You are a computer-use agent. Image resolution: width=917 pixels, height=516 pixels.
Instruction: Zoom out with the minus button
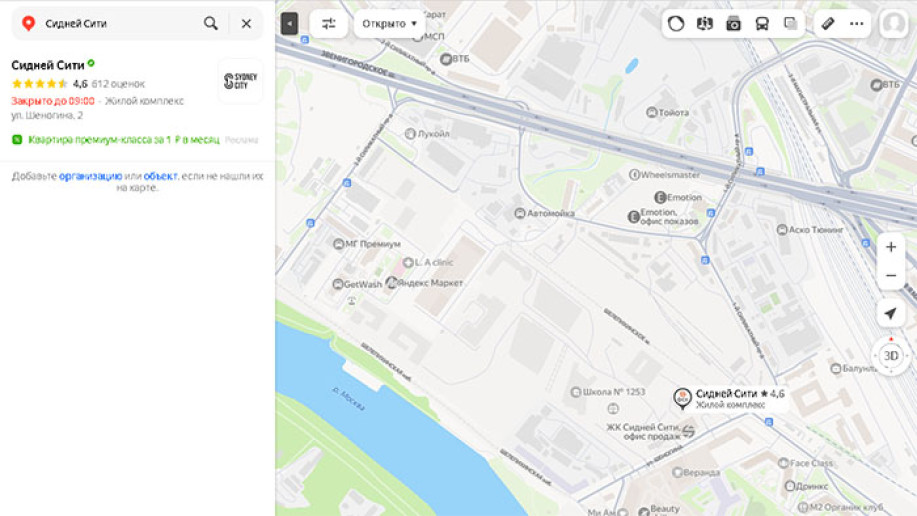click(x=890, y=275)
